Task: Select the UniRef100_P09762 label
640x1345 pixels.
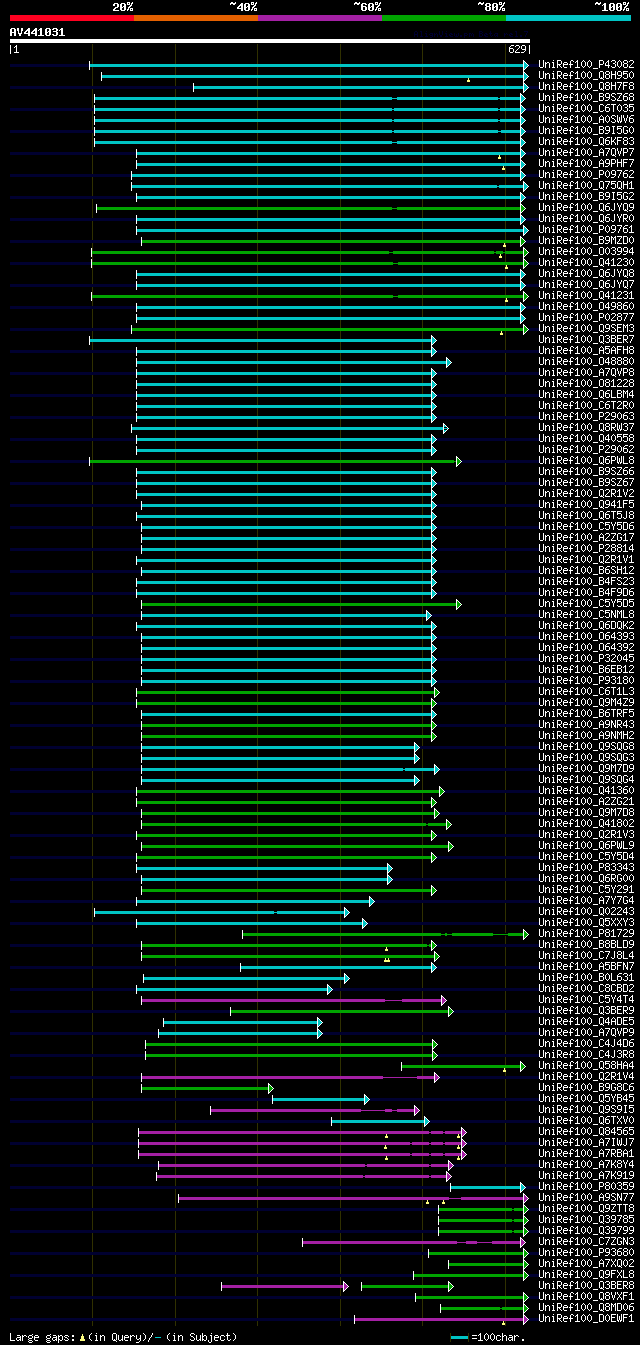Action: pyautogui.click(x=584, y=174)
